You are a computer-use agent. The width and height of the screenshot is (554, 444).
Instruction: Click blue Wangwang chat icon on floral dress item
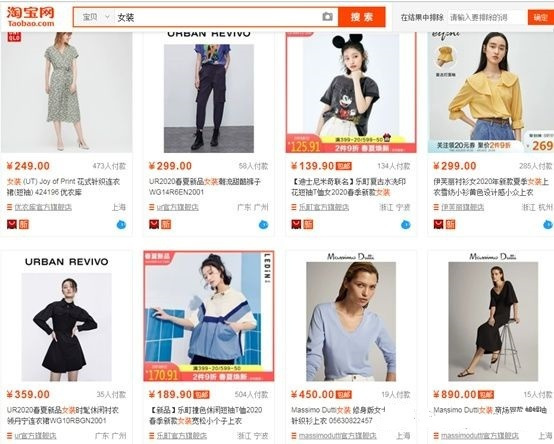point(121,224)
